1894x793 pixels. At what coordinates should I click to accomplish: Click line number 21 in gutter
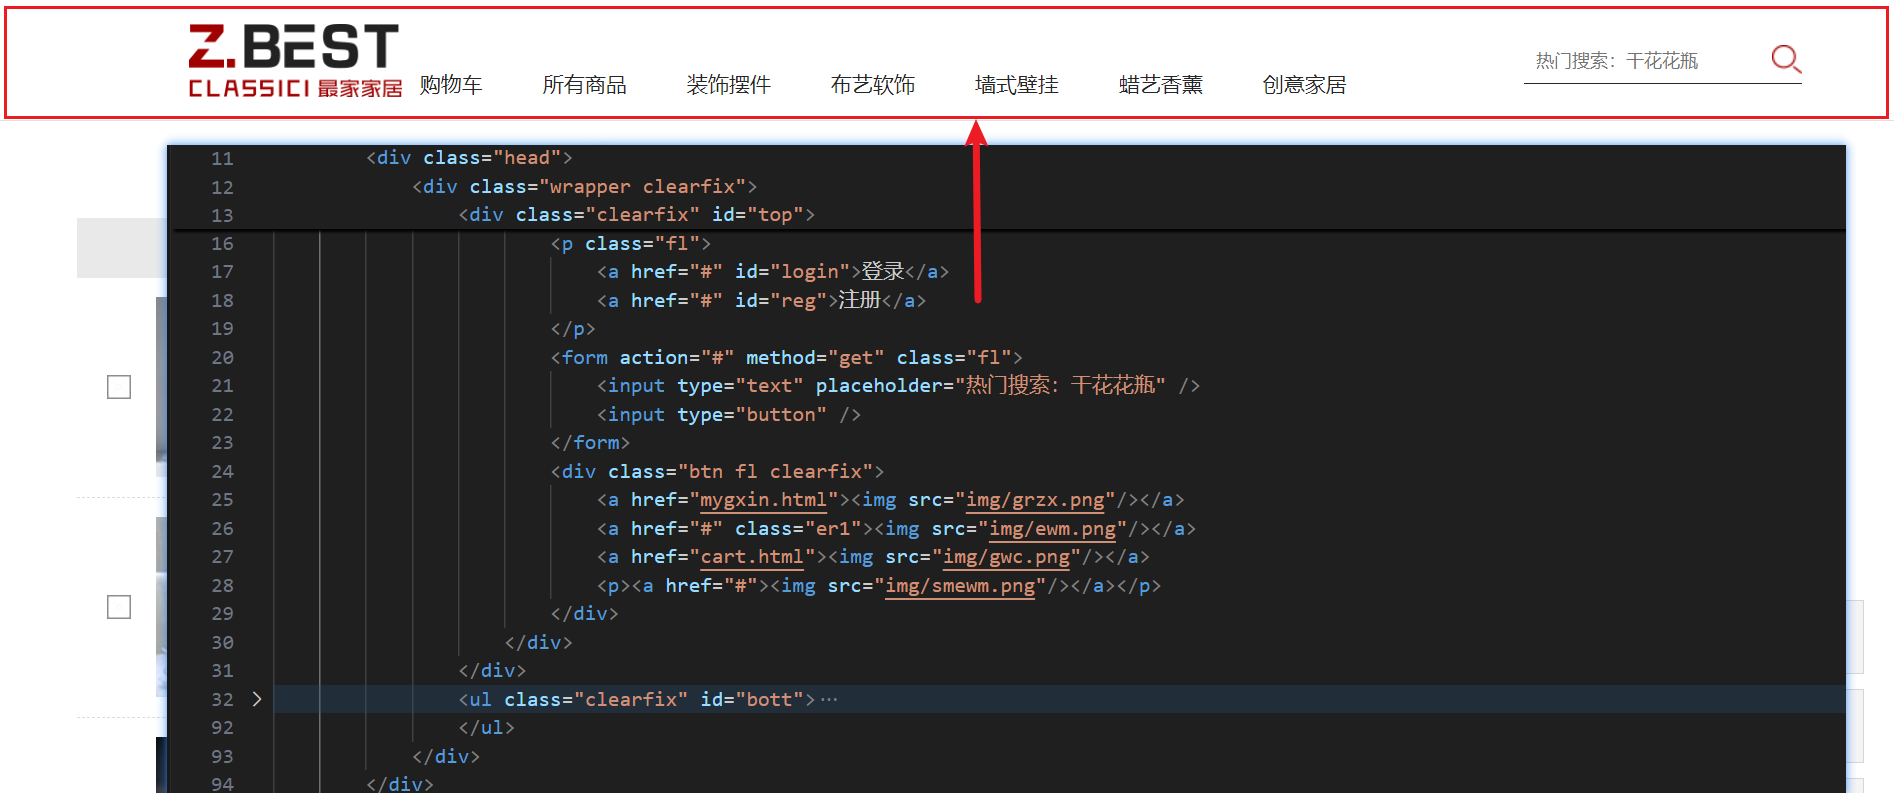[x=222, y=386]
